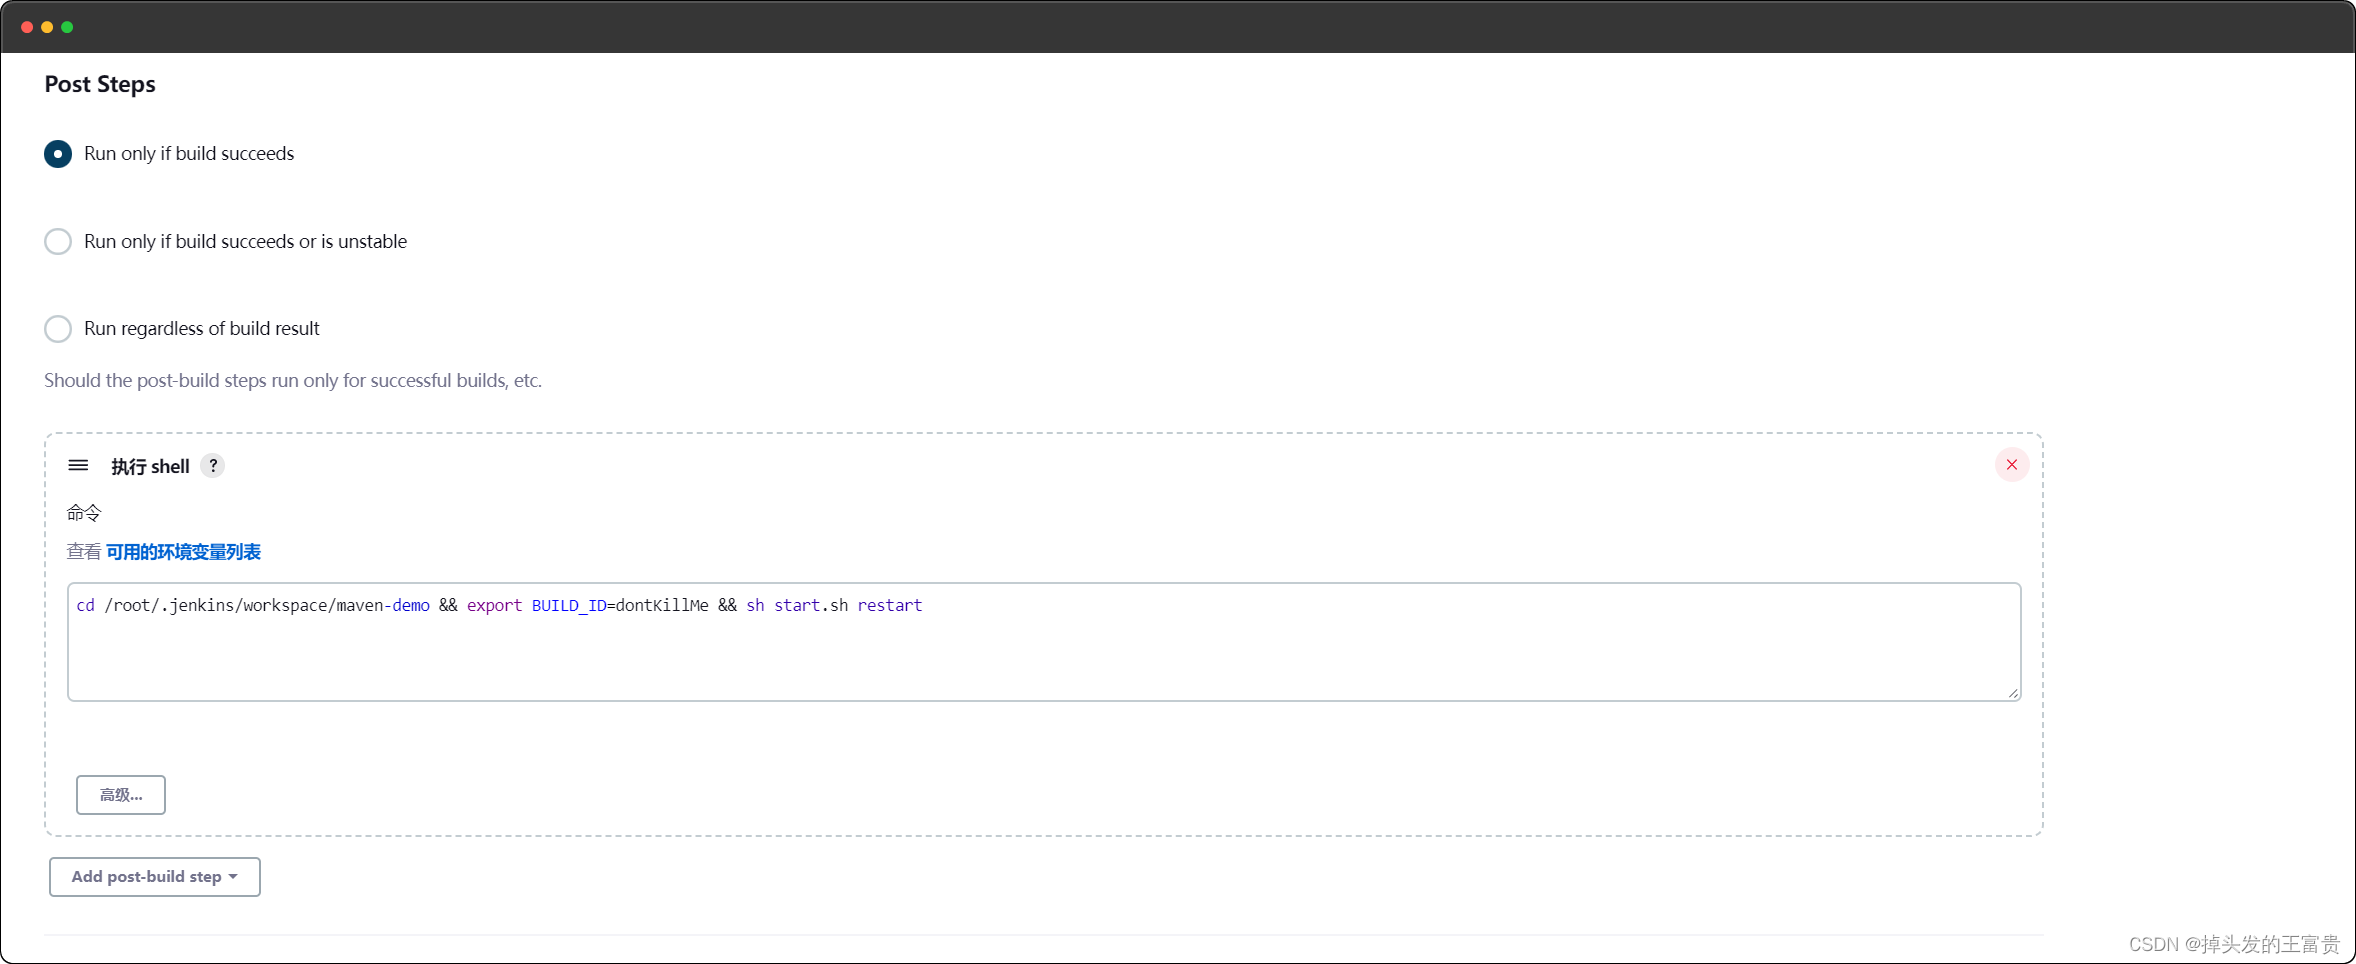Click the yellow macOS minimize dot

pos(47,27)
